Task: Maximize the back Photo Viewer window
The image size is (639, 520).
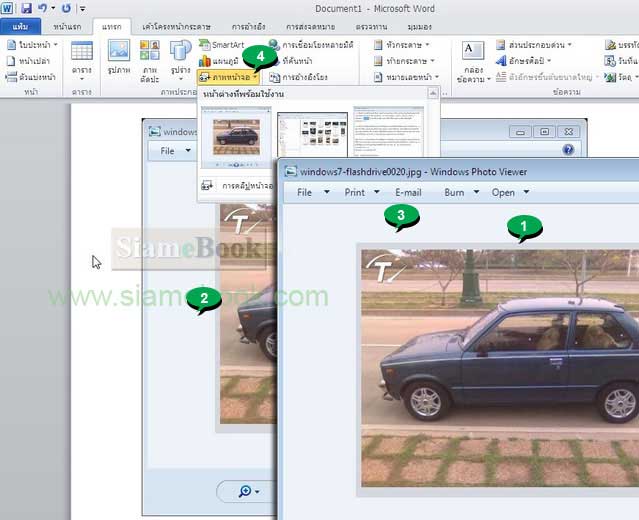Action: (544, 132)
